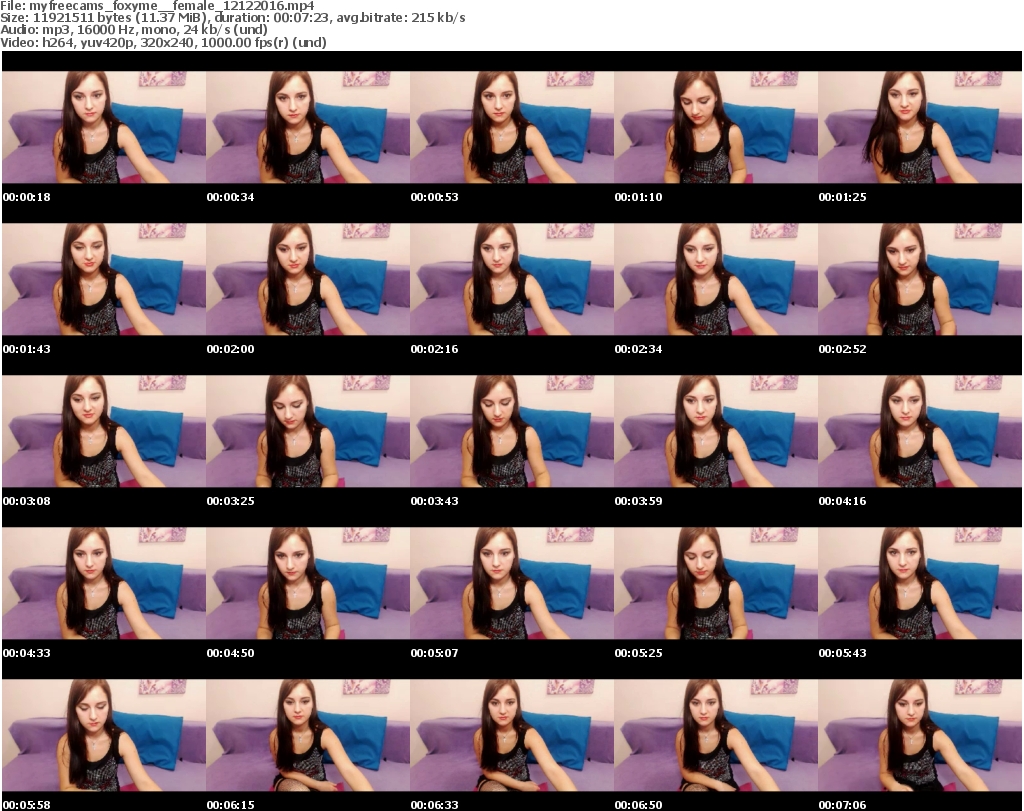Click the timestamp text 00:06:33
This screenshot has width=1024, height=811.
pos(434,805)
